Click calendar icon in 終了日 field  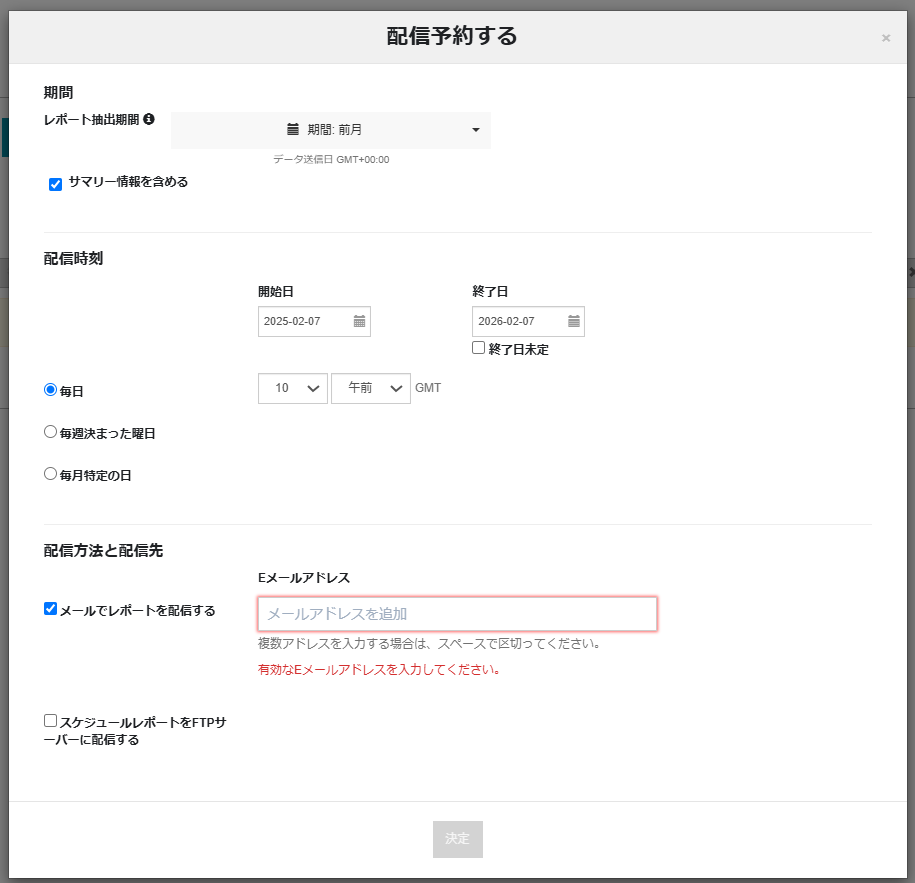[x=573, y=321]
